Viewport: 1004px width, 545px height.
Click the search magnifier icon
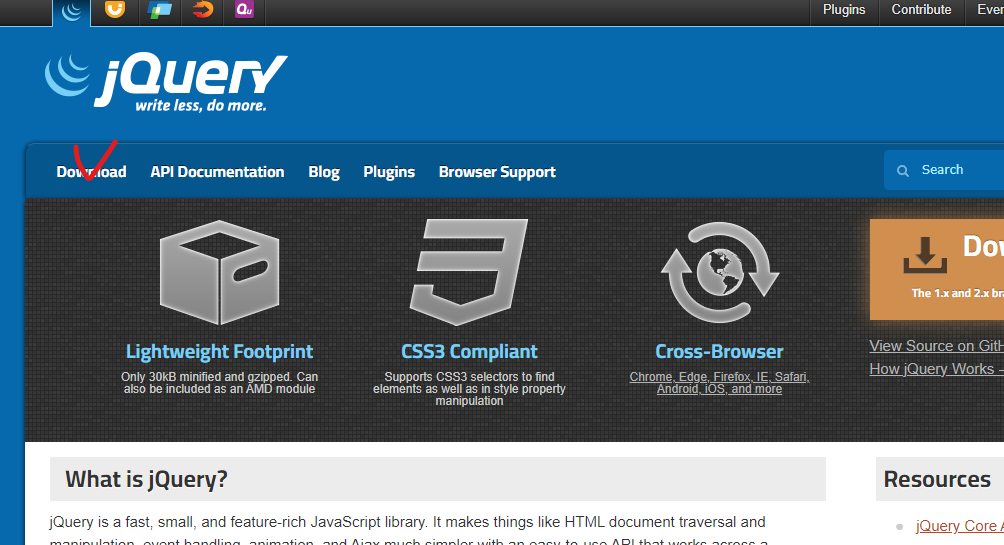click(x=903, y=170)
